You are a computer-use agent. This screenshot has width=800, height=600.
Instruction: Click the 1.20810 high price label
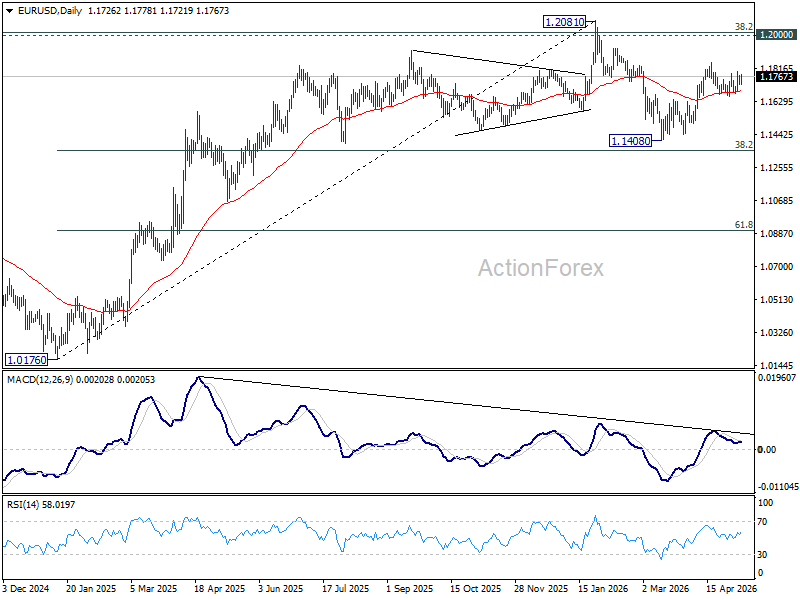click(564, 22)
